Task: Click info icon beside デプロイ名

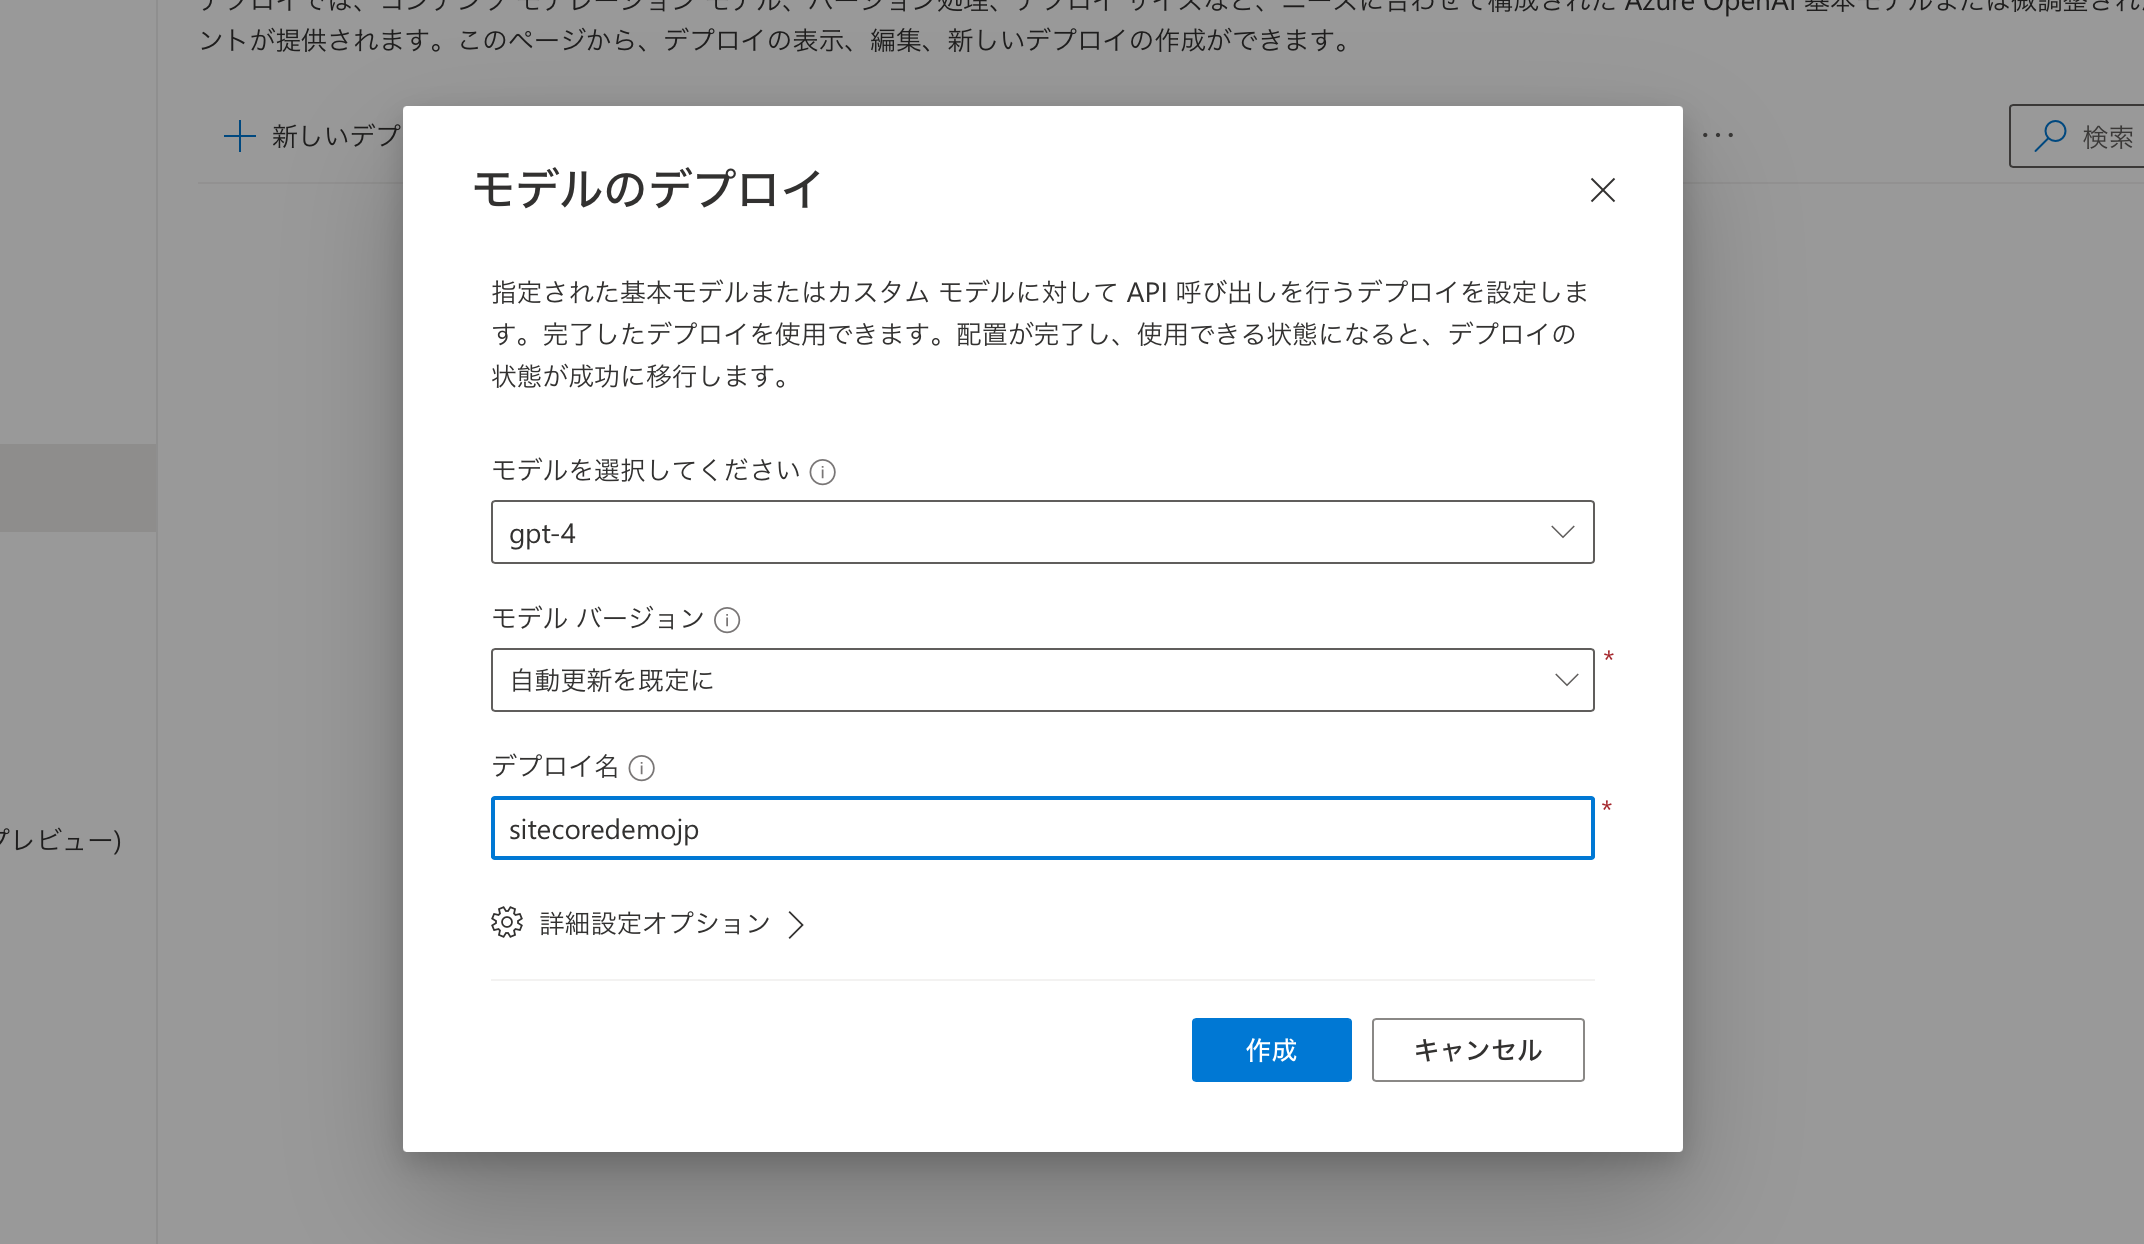Action: [641, 768]
